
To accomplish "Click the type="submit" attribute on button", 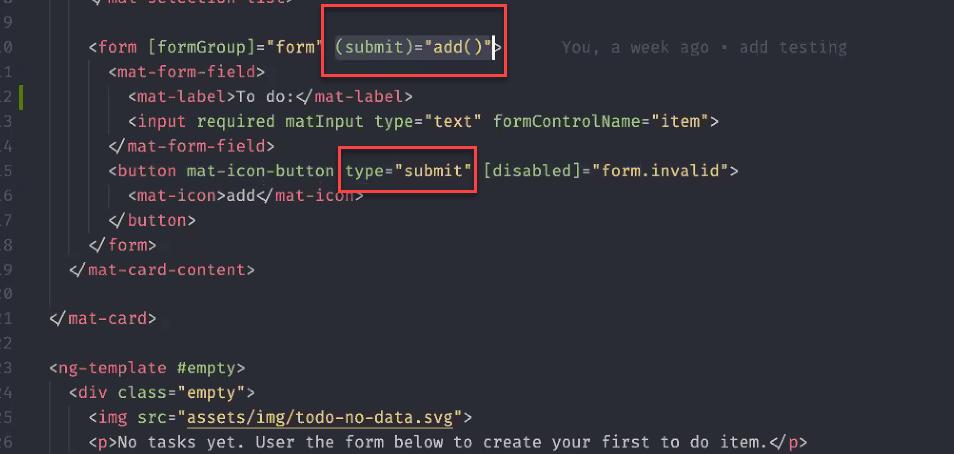I will tap(409, 170).
